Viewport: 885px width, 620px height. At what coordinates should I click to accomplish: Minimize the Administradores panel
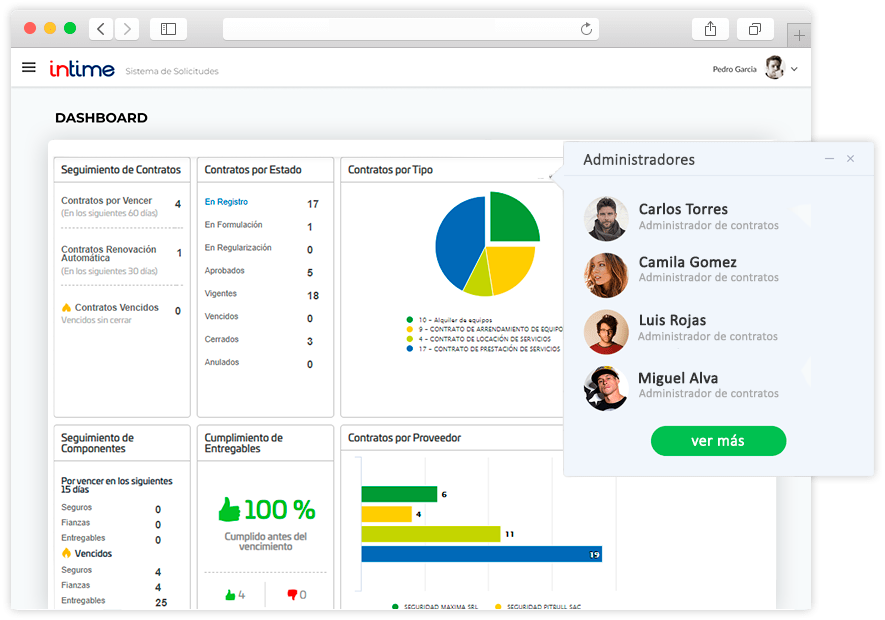point(829,159)
